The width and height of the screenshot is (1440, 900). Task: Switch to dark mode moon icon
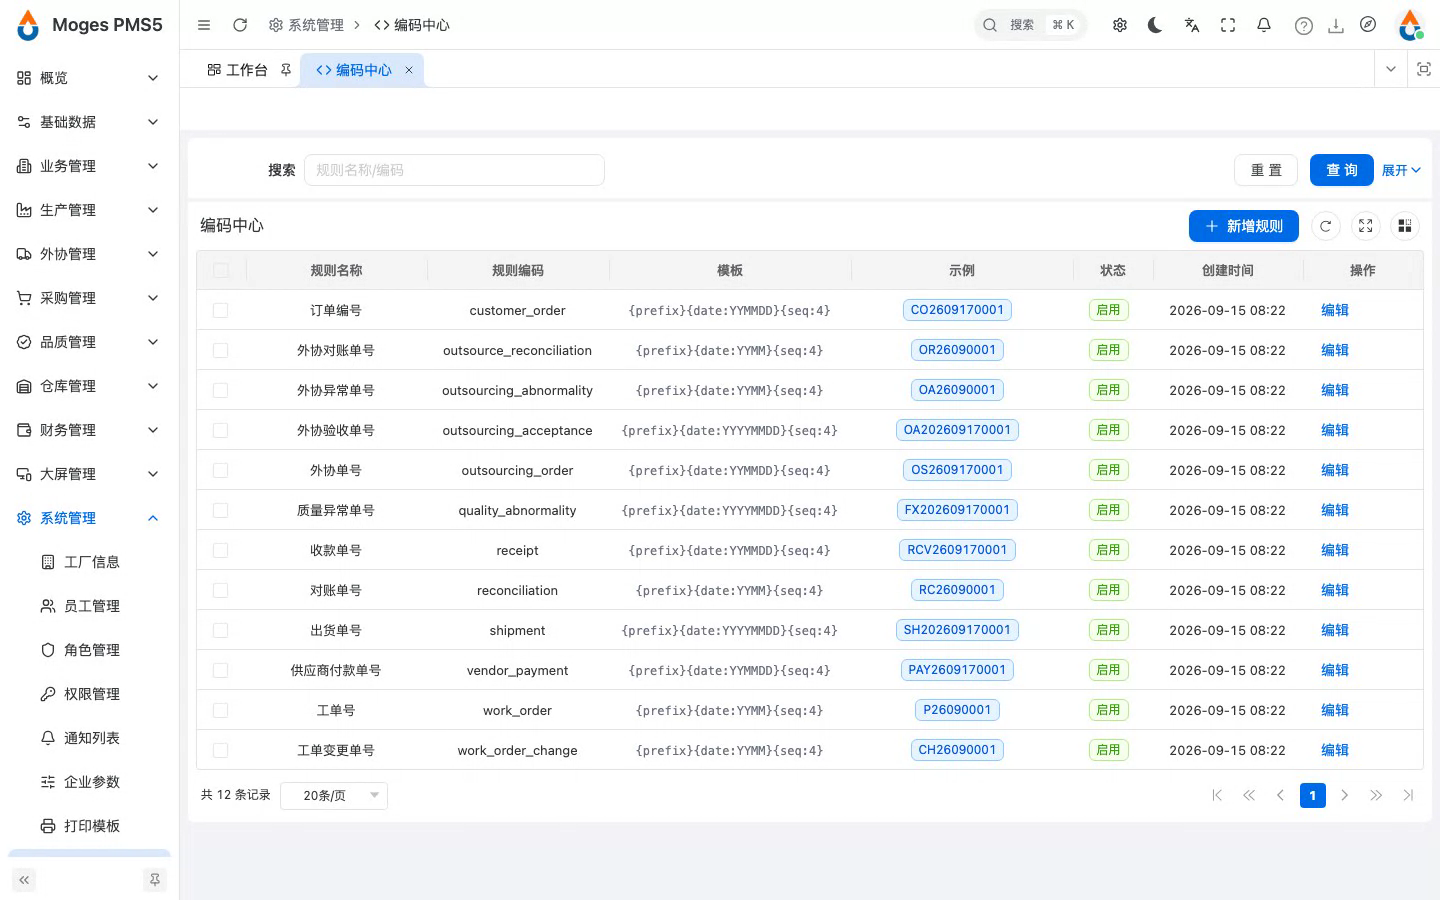pyautogui.click(x=1155, y=25)
